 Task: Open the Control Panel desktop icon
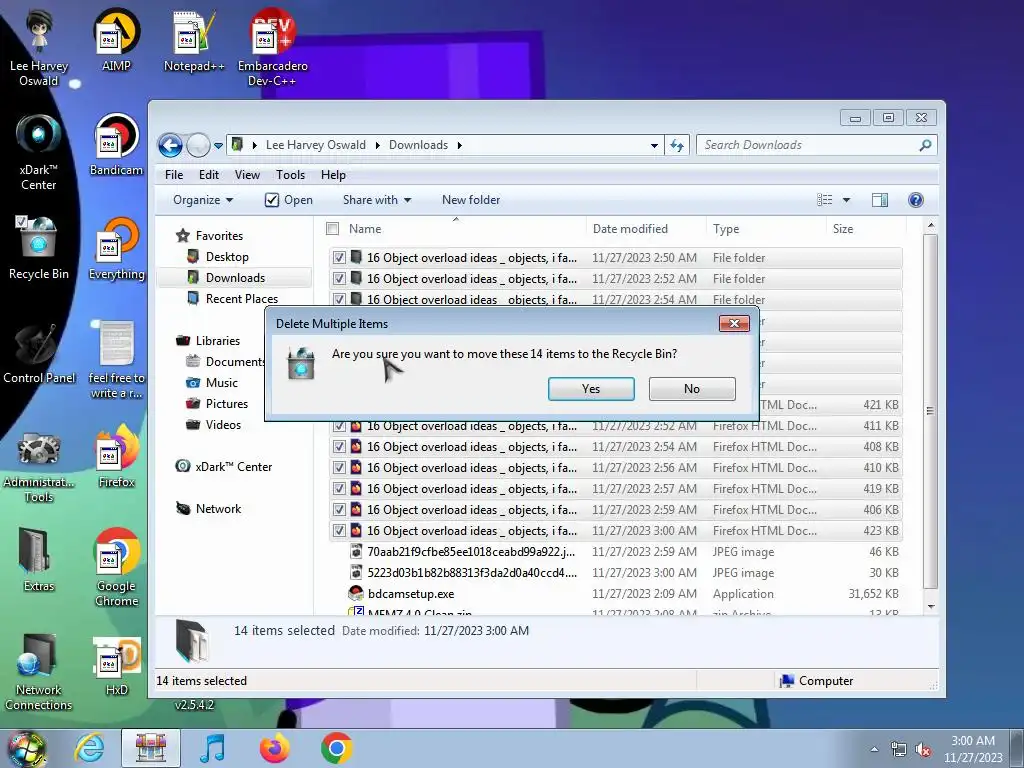[39, 353]
